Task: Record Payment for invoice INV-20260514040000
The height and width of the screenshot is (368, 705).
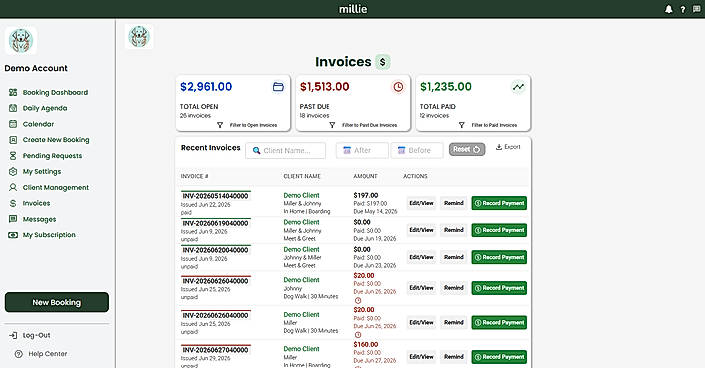Action: coord(499,203)
